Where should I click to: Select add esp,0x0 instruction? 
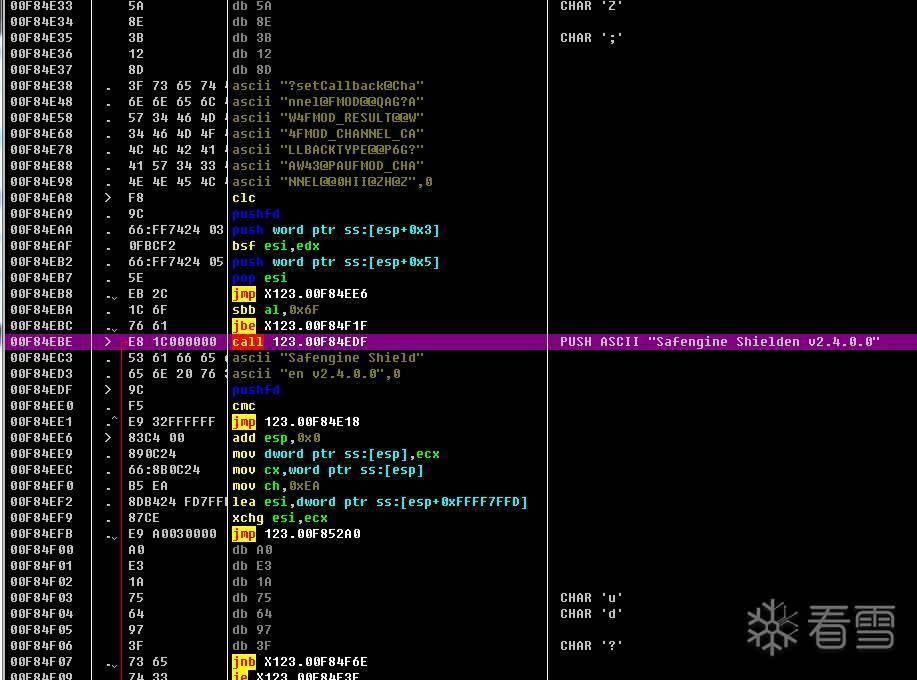tap(276, 437)
